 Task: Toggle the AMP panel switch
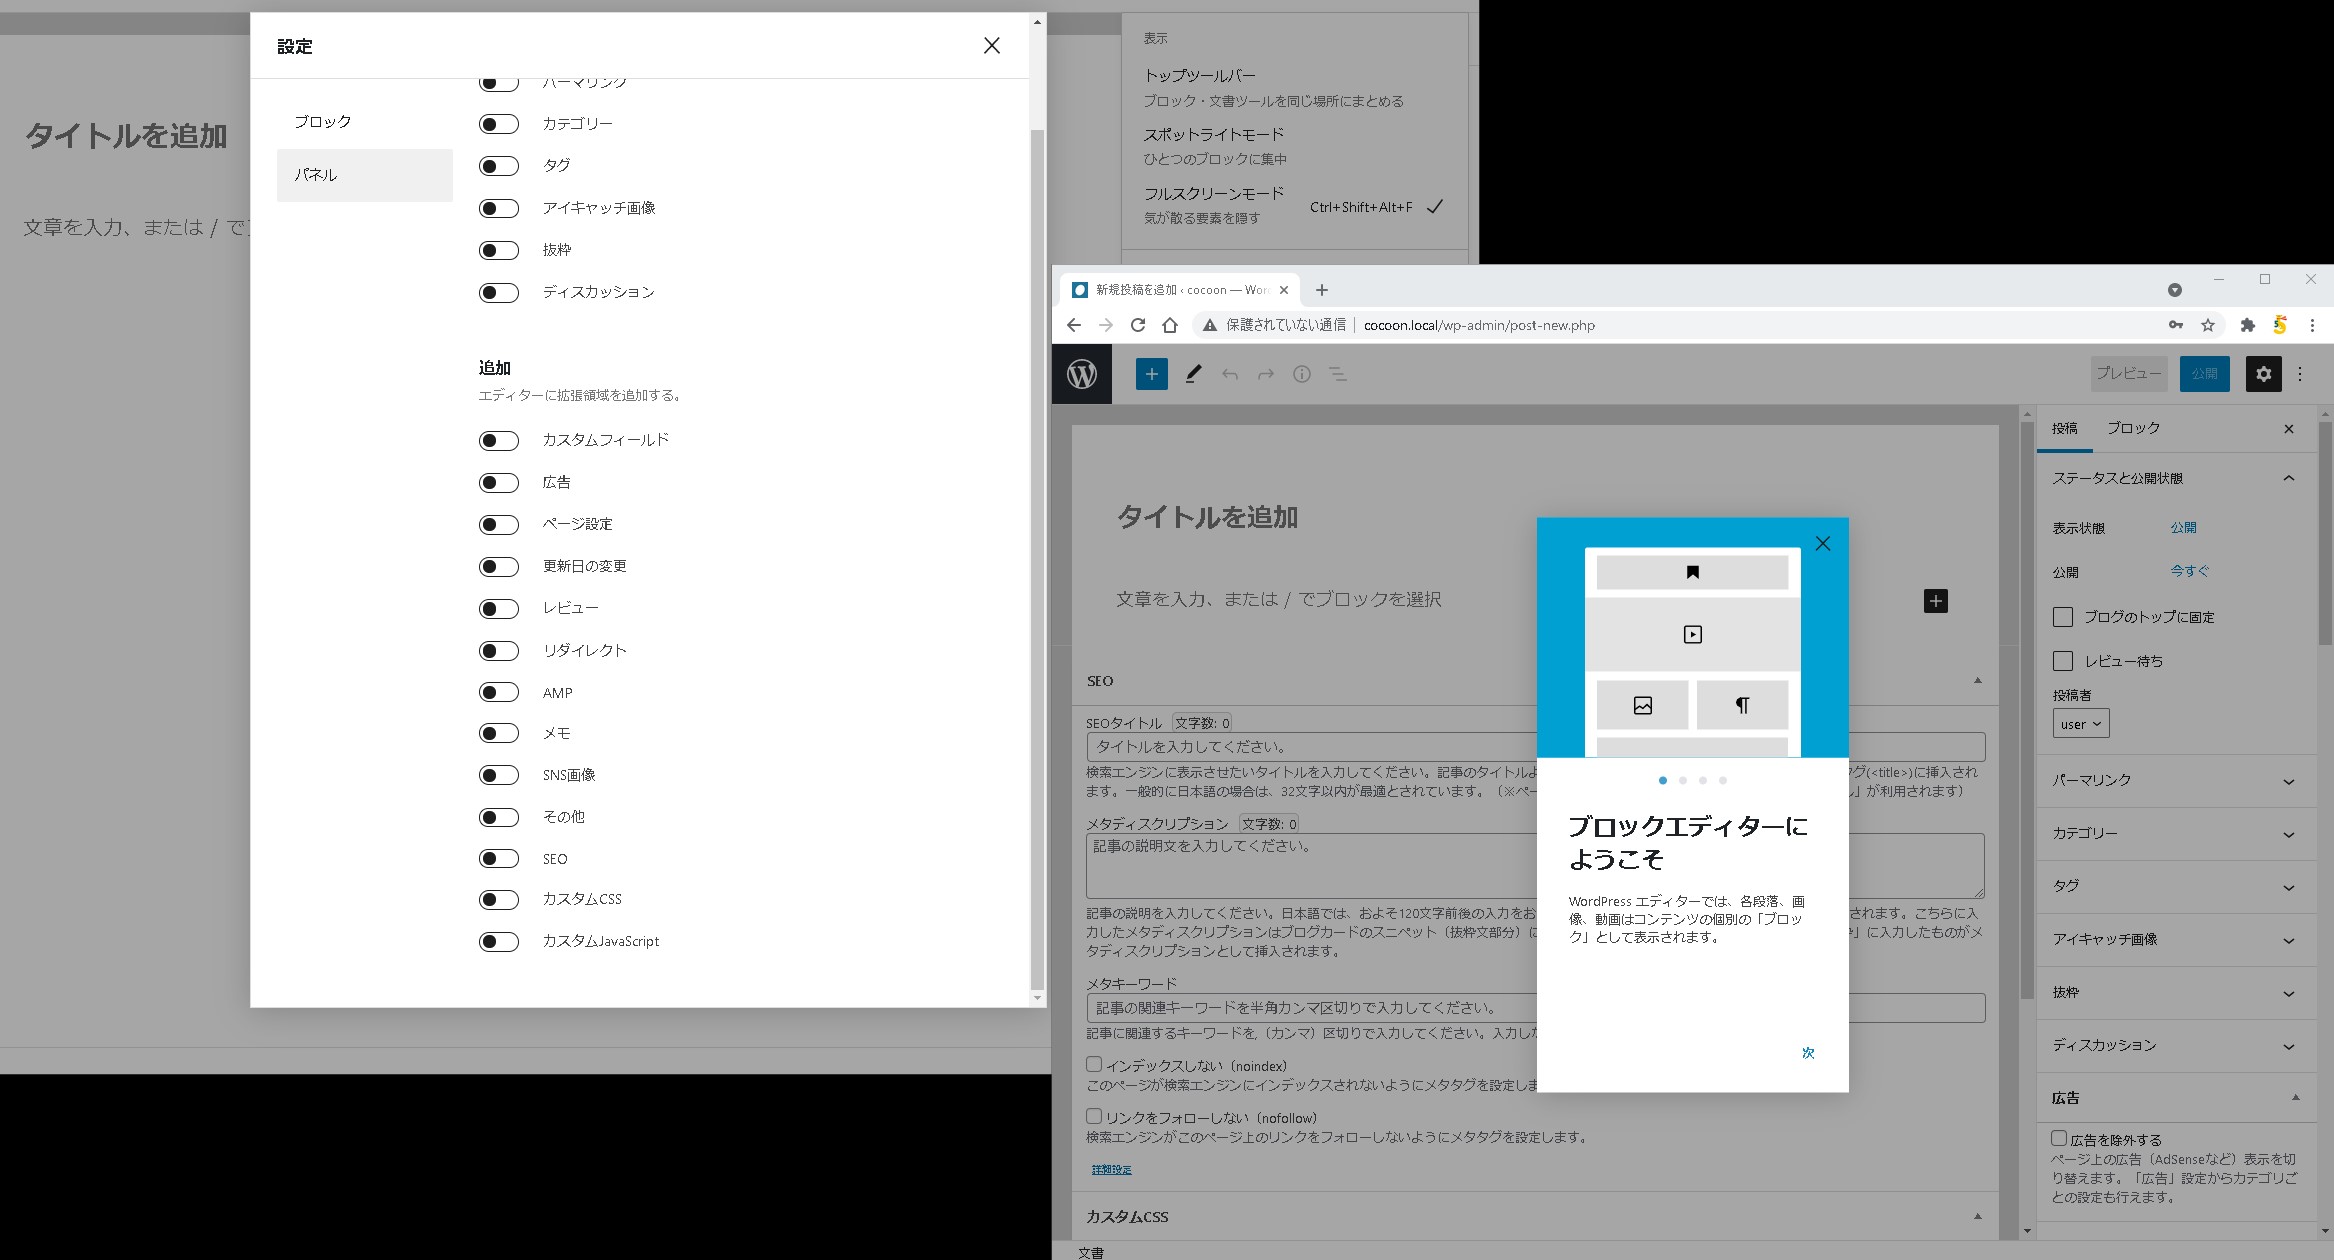pyautogui.click(x=498, y=693)
